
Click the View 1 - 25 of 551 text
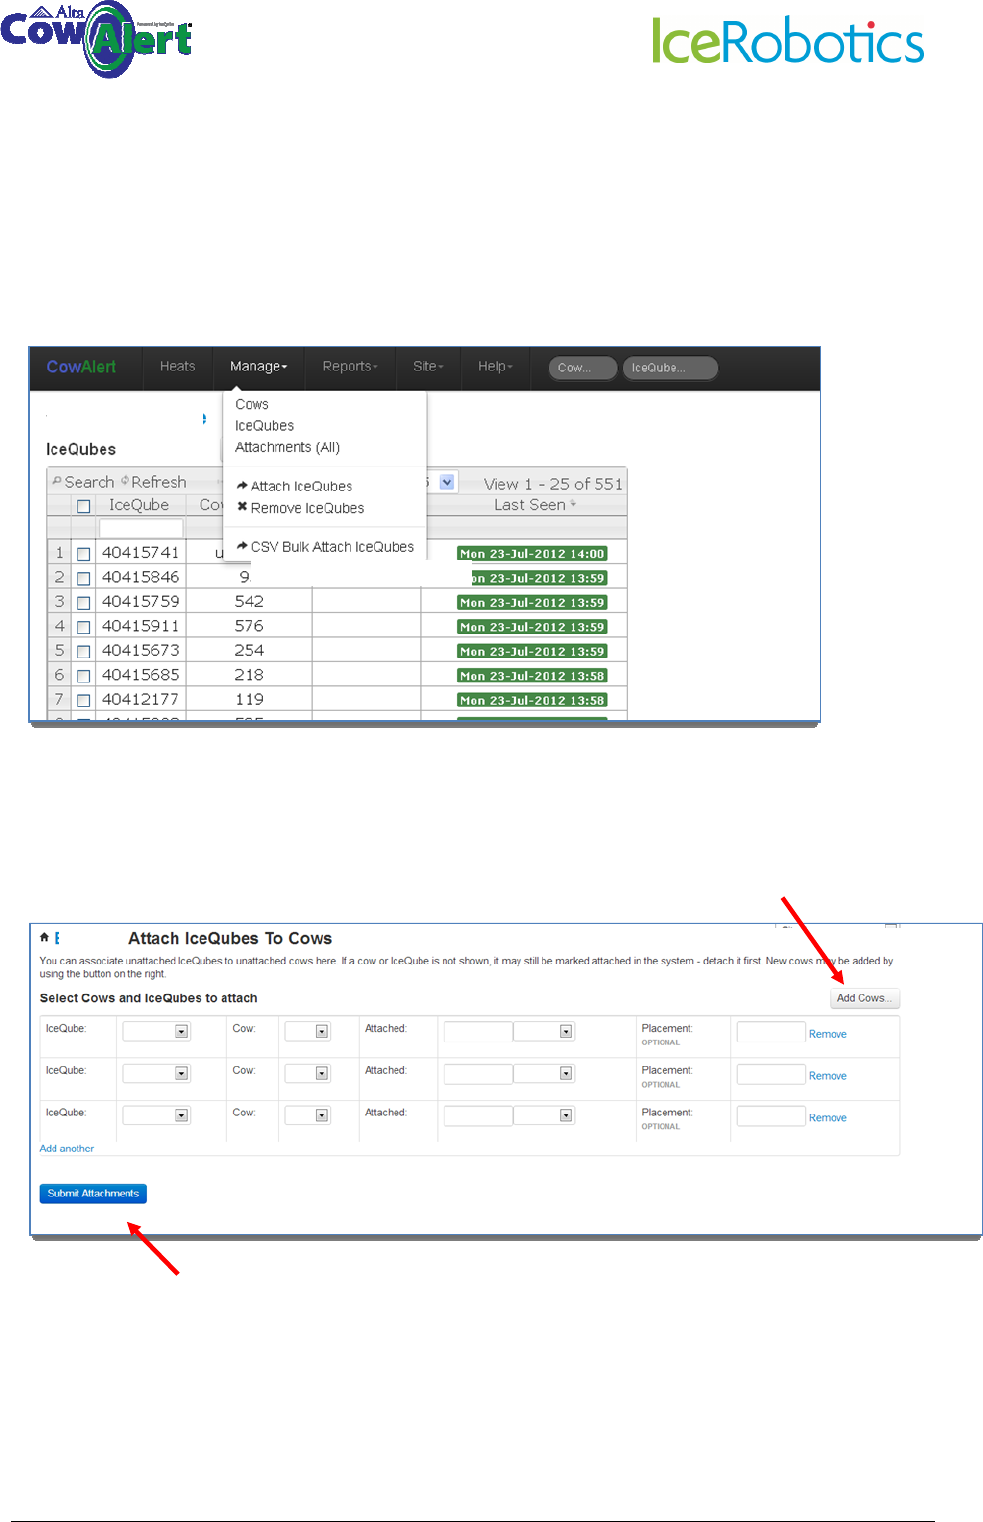(553, 484)
